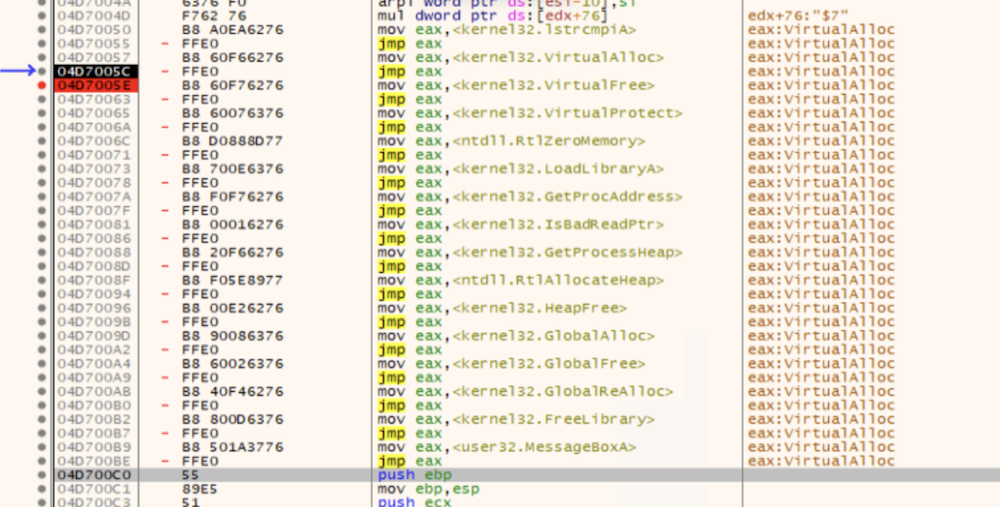This screenshot has width=1000, height=507.
Task: Select opcode bytes B8 60F76276
Action: [x=228, y=86]
